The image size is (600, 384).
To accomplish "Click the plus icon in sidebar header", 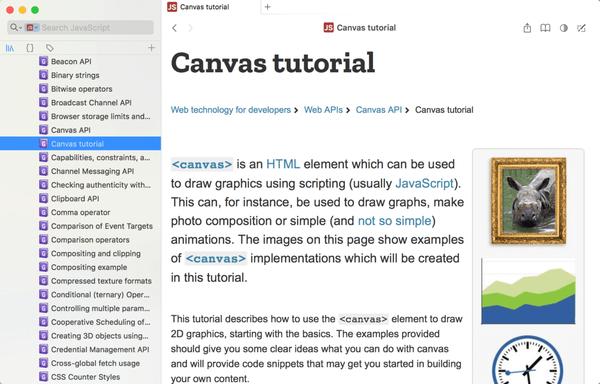I will 152,47.
